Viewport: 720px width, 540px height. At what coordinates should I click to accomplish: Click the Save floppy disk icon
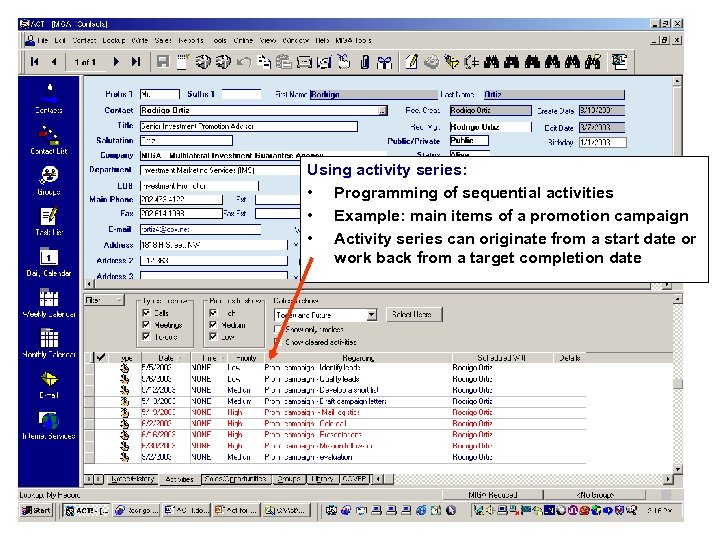[x=163, y=62]
